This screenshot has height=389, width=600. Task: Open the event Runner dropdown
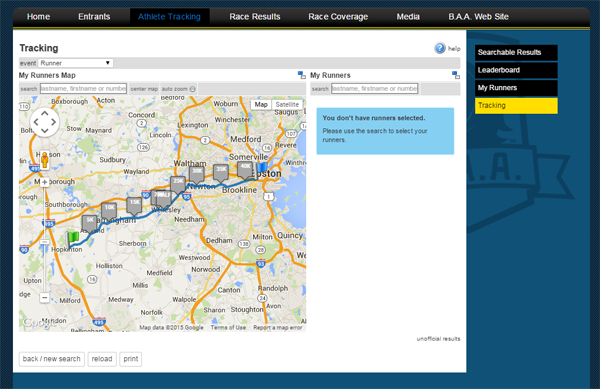click(75, 63)
